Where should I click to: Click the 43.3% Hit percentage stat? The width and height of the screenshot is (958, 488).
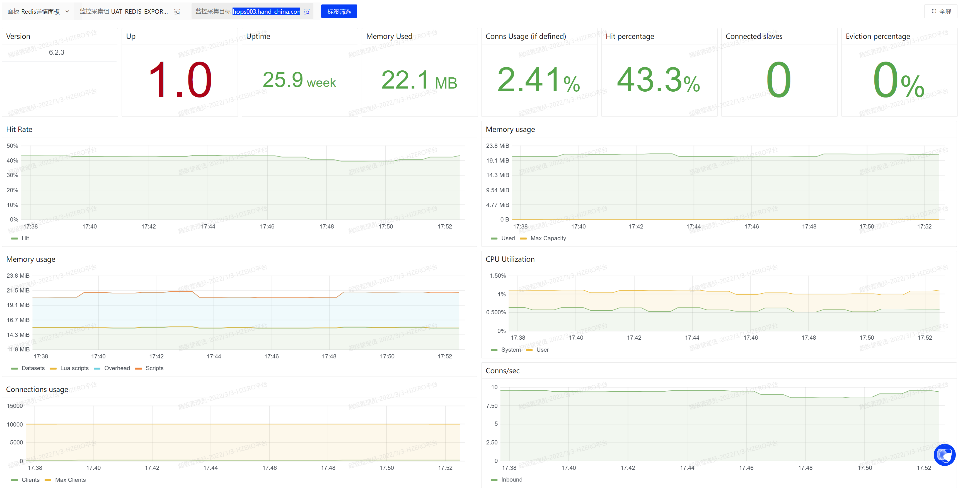pos(658,81)
